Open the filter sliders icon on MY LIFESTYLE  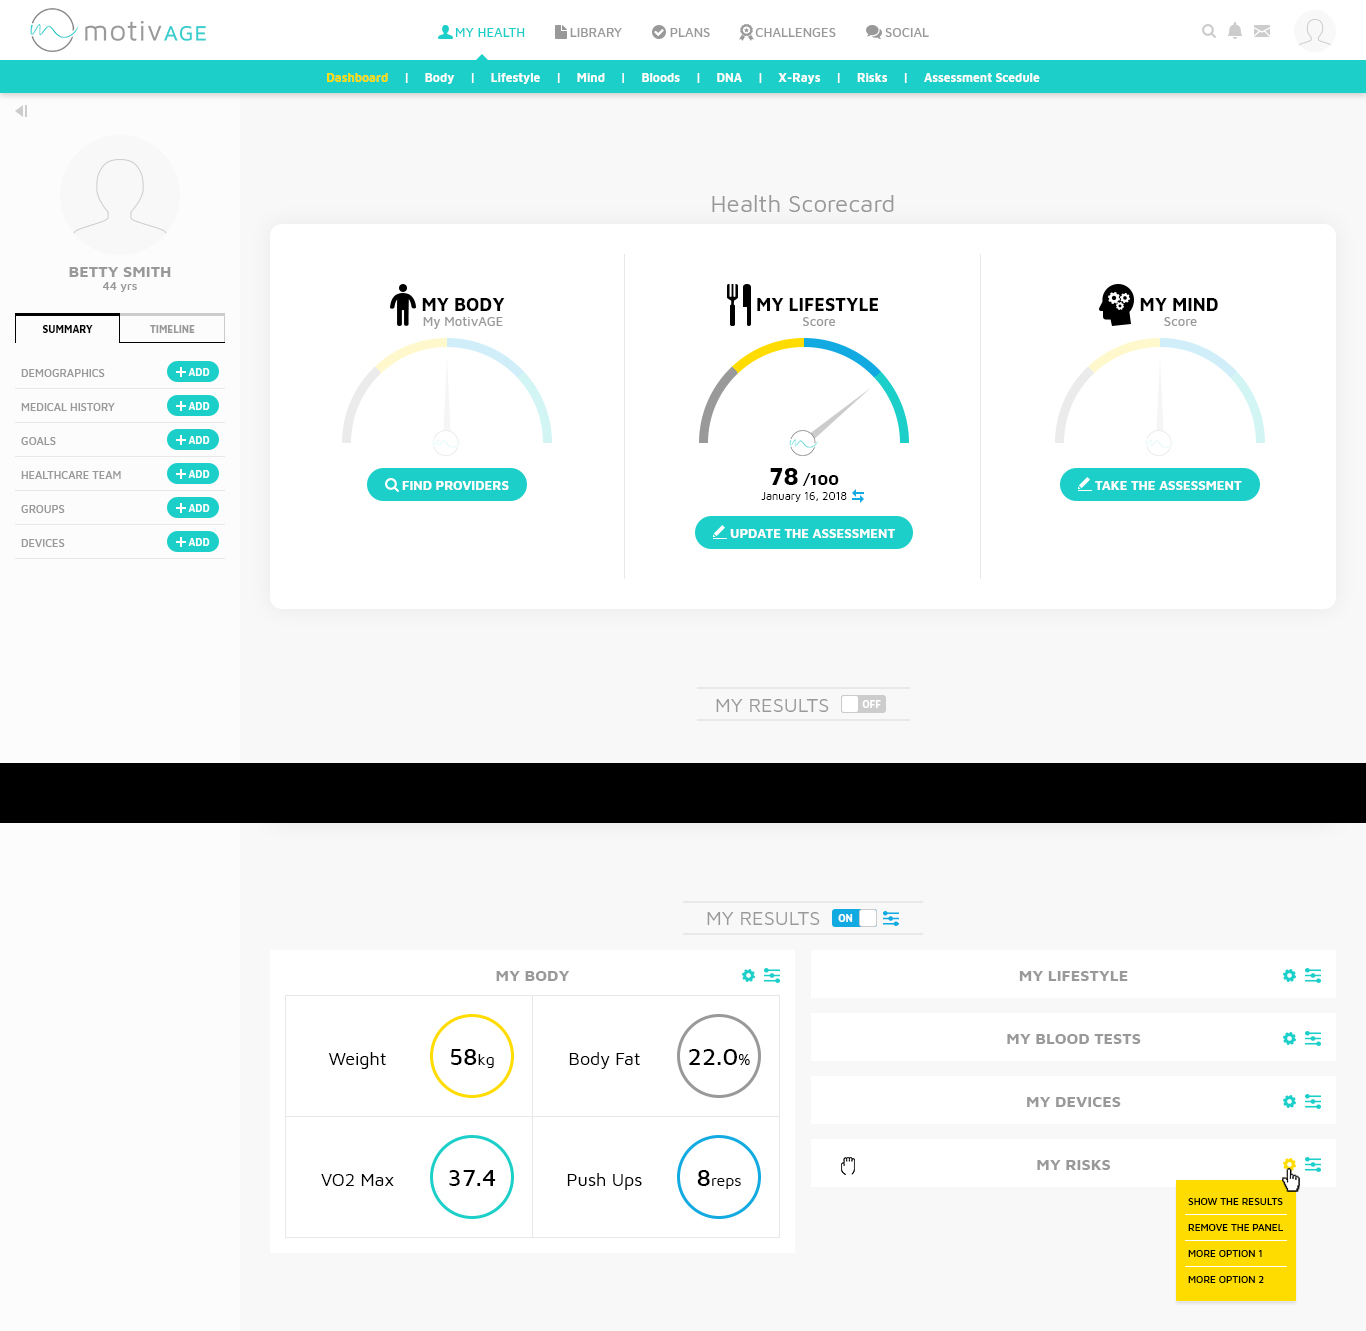[x=1314, y=975]
